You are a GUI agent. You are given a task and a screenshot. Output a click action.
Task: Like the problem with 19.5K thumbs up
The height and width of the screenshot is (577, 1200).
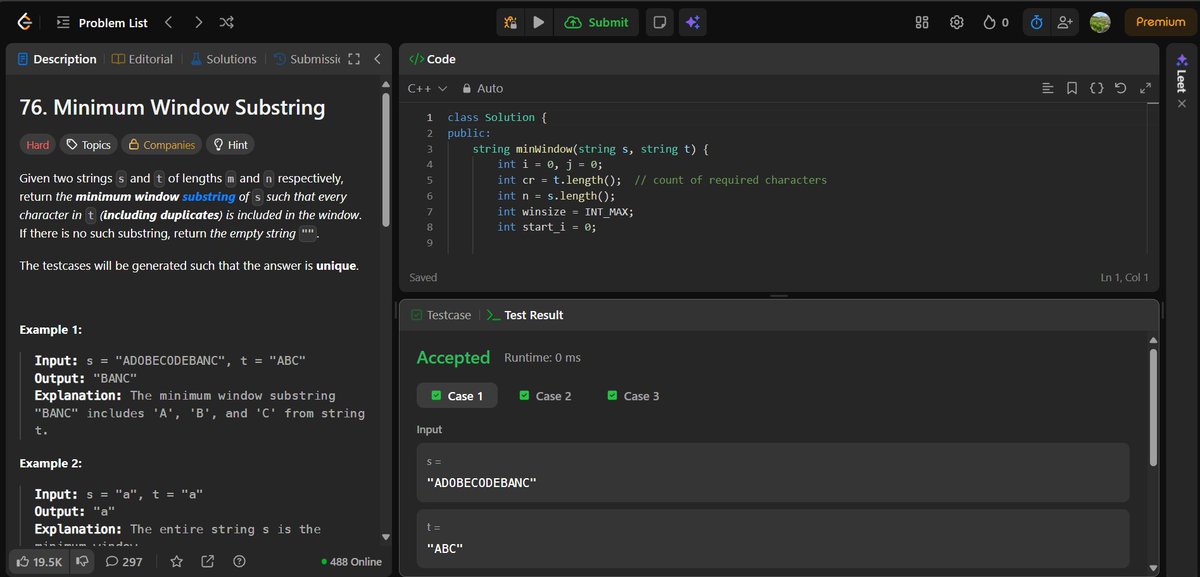(40, 561)
